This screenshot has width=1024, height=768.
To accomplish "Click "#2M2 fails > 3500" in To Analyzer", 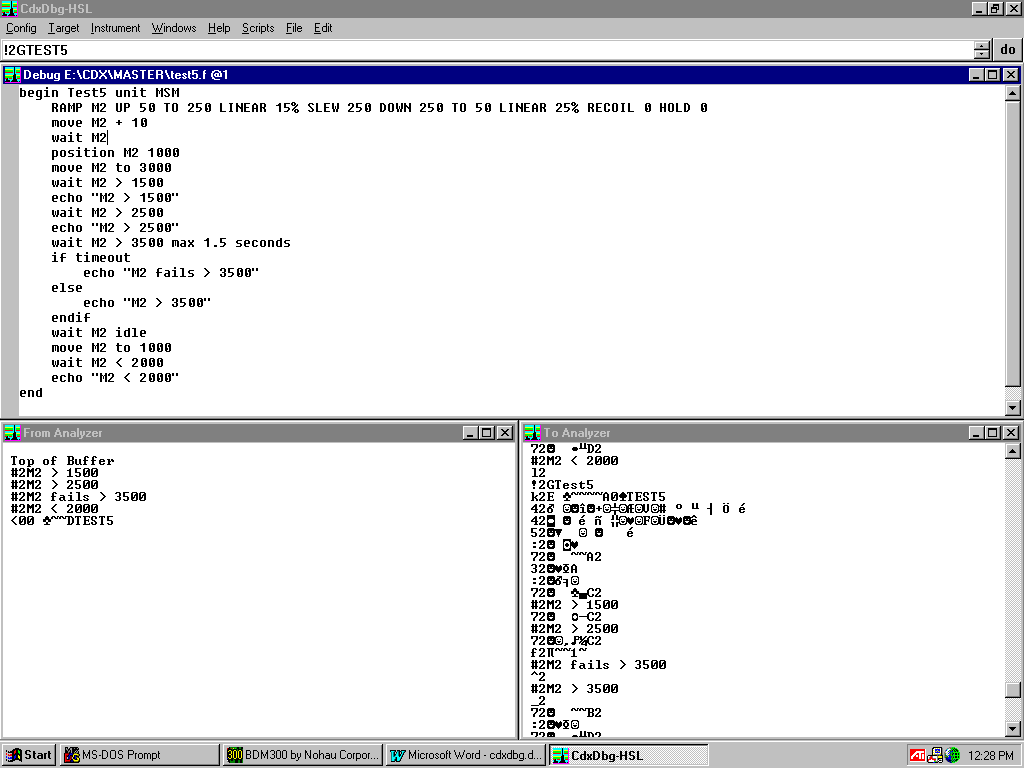I will (599, 665).
